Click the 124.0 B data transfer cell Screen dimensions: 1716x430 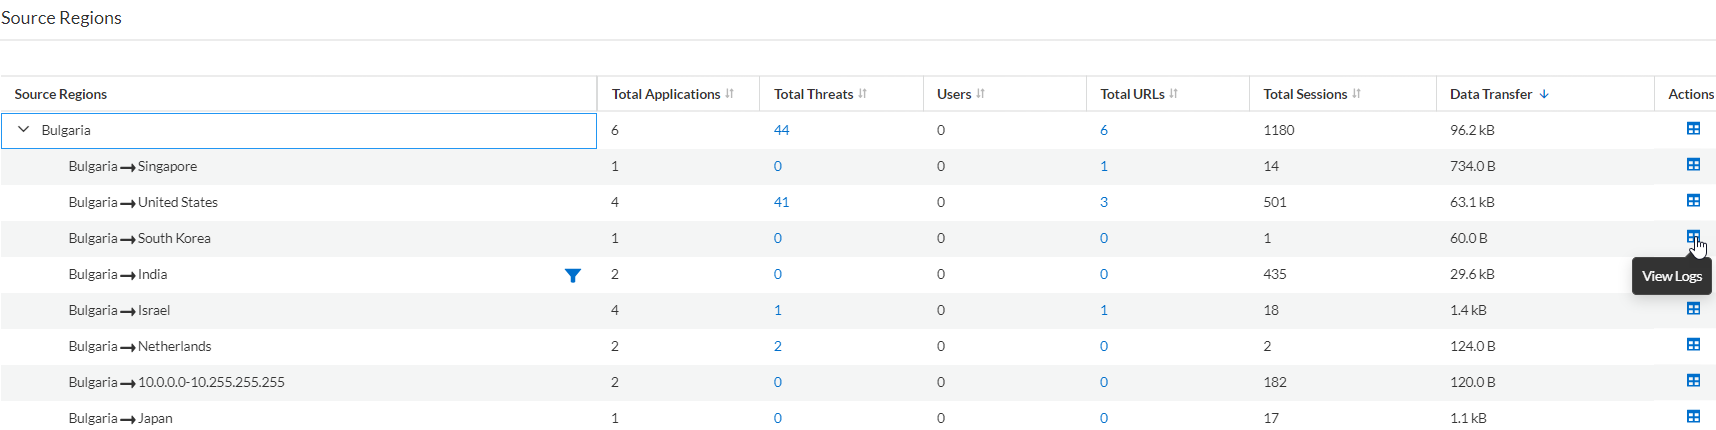click(x=1473, y=346)
